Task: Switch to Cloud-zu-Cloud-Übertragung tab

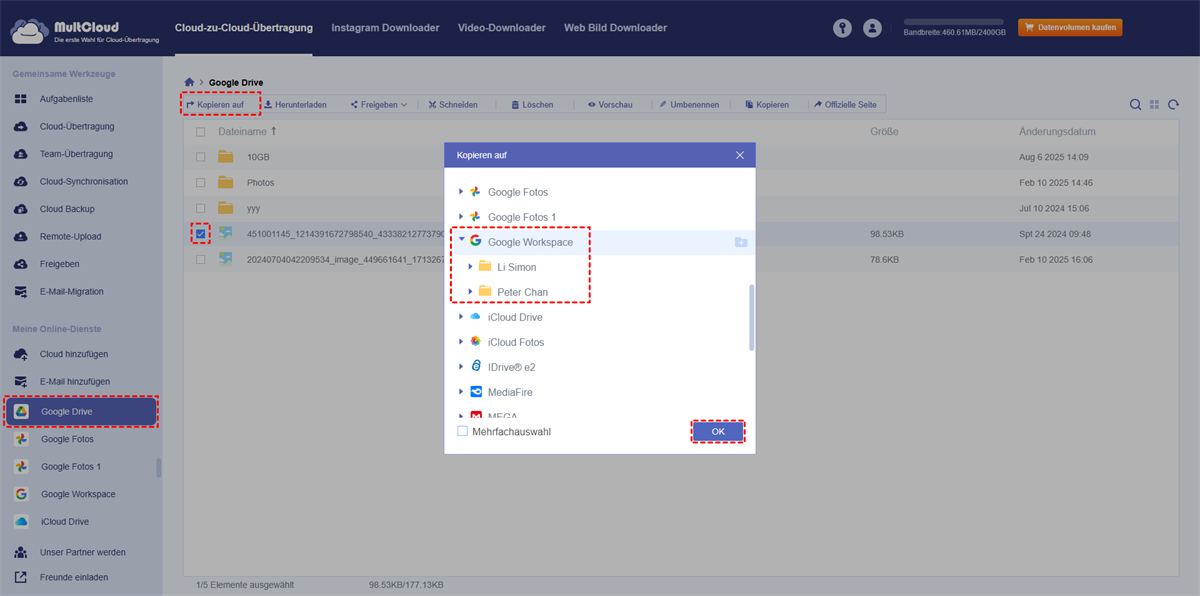Action: 243,28
